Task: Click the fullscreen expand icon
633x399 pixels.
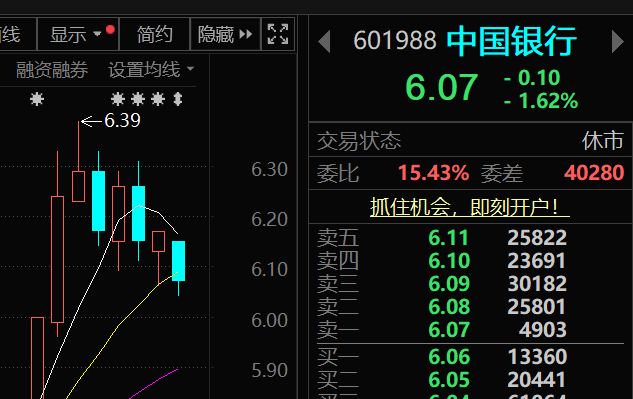Action: pos(278,34)
